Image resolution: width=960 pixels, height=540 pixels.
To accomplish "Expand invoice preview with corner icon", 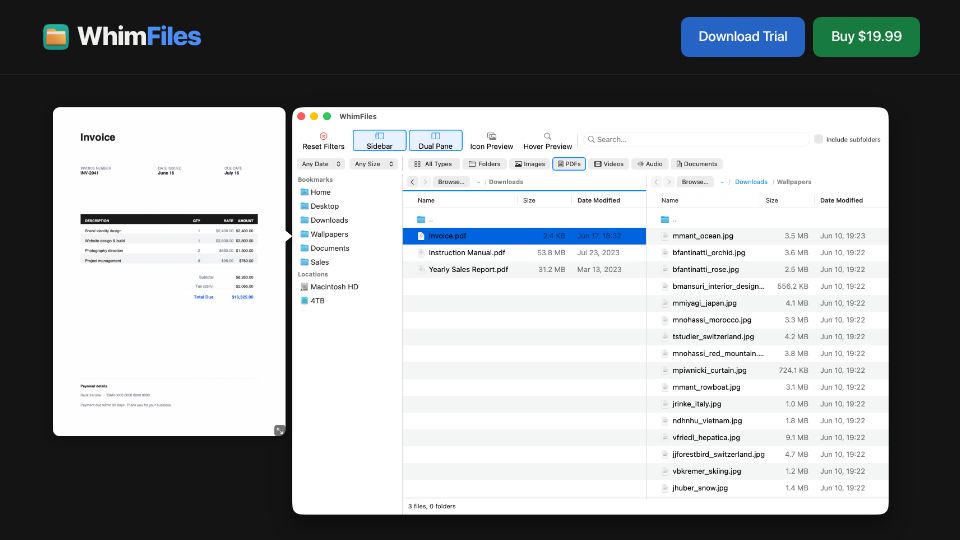I will point(280,430).
